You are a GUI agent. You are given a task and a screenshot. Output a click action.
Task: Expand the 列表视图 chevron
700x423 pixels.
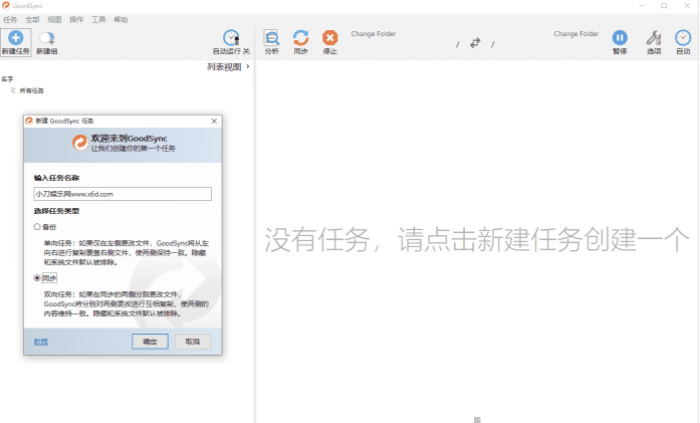coord(248,66)
